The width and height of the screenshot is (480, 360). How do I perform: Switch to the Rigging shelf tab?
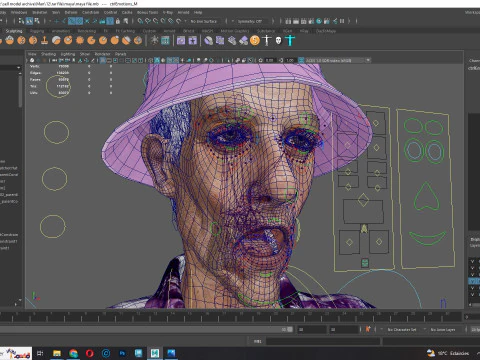[x=37, y=31]
